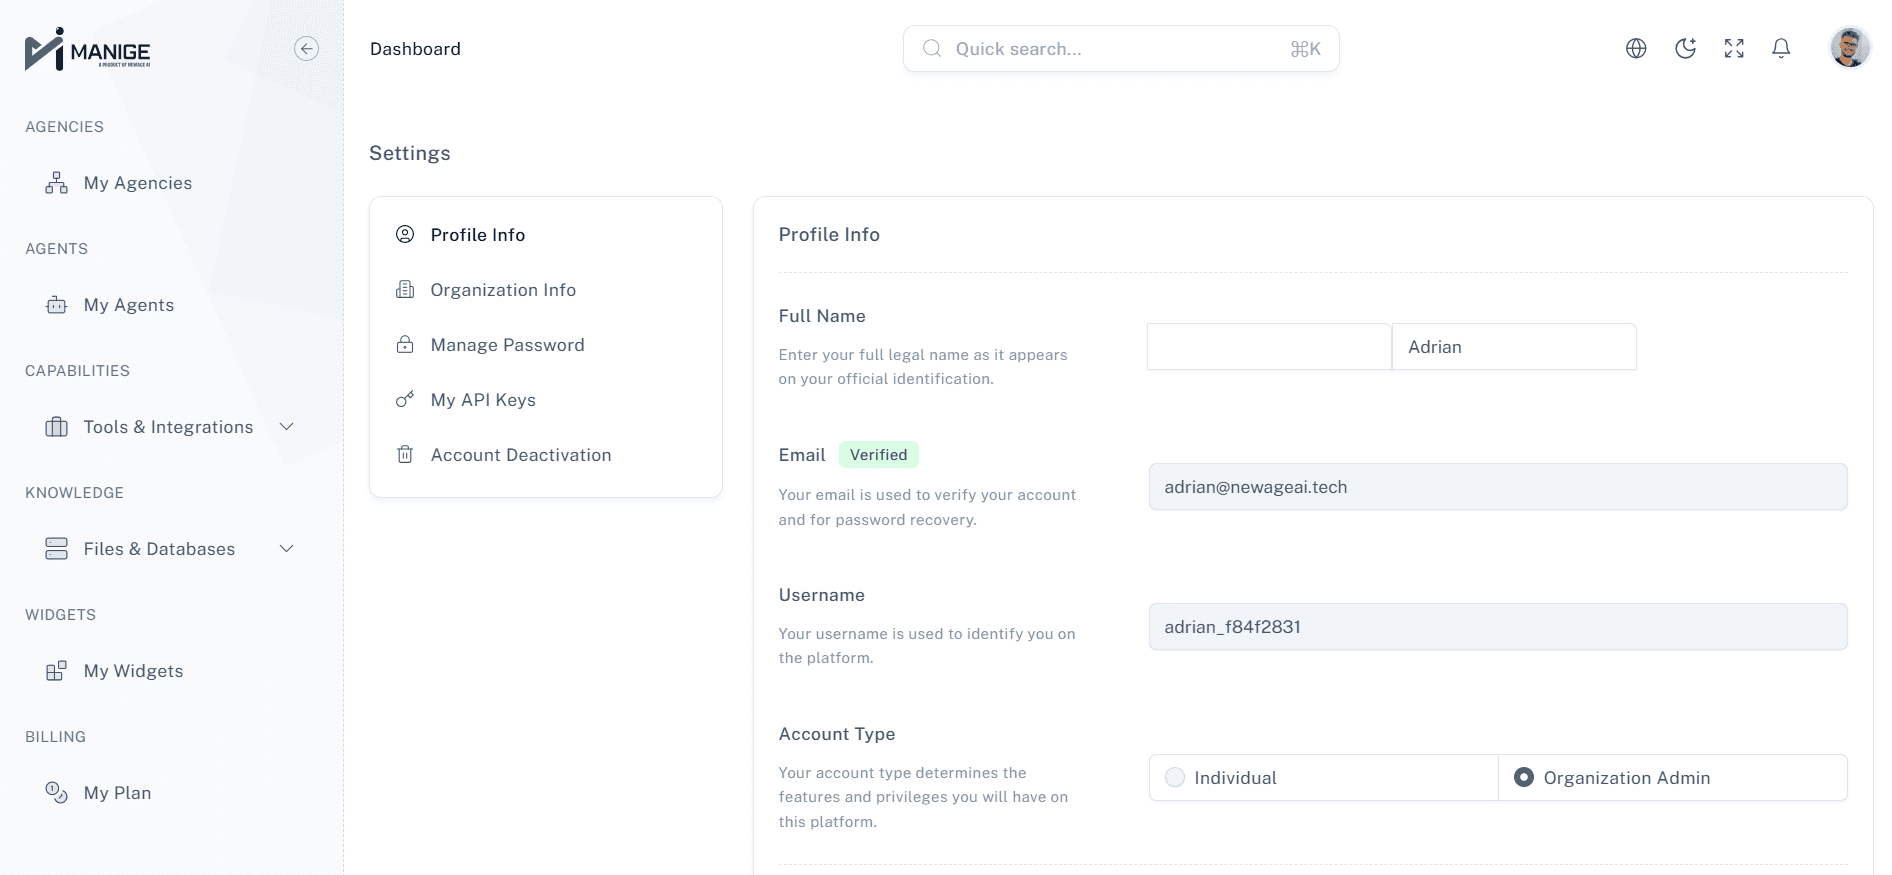Enter fullscreen with the expand icon
Image resolution: width=1892 pixels, height=875 pixels.
coord(1734,49)
